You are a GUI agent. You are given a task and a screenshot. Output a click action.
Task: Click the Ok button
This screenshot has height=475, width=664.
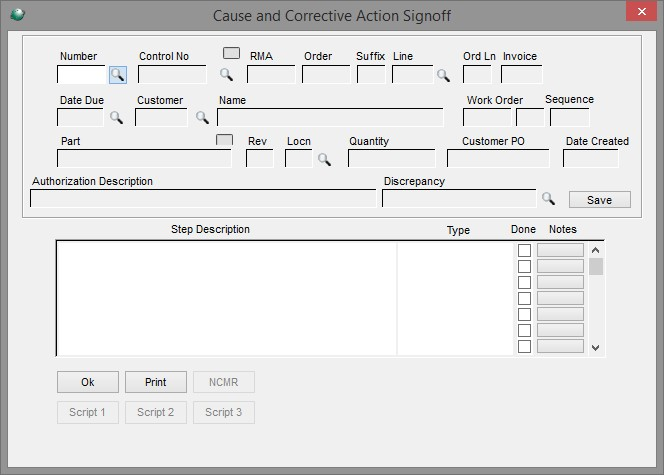(88, 382)
